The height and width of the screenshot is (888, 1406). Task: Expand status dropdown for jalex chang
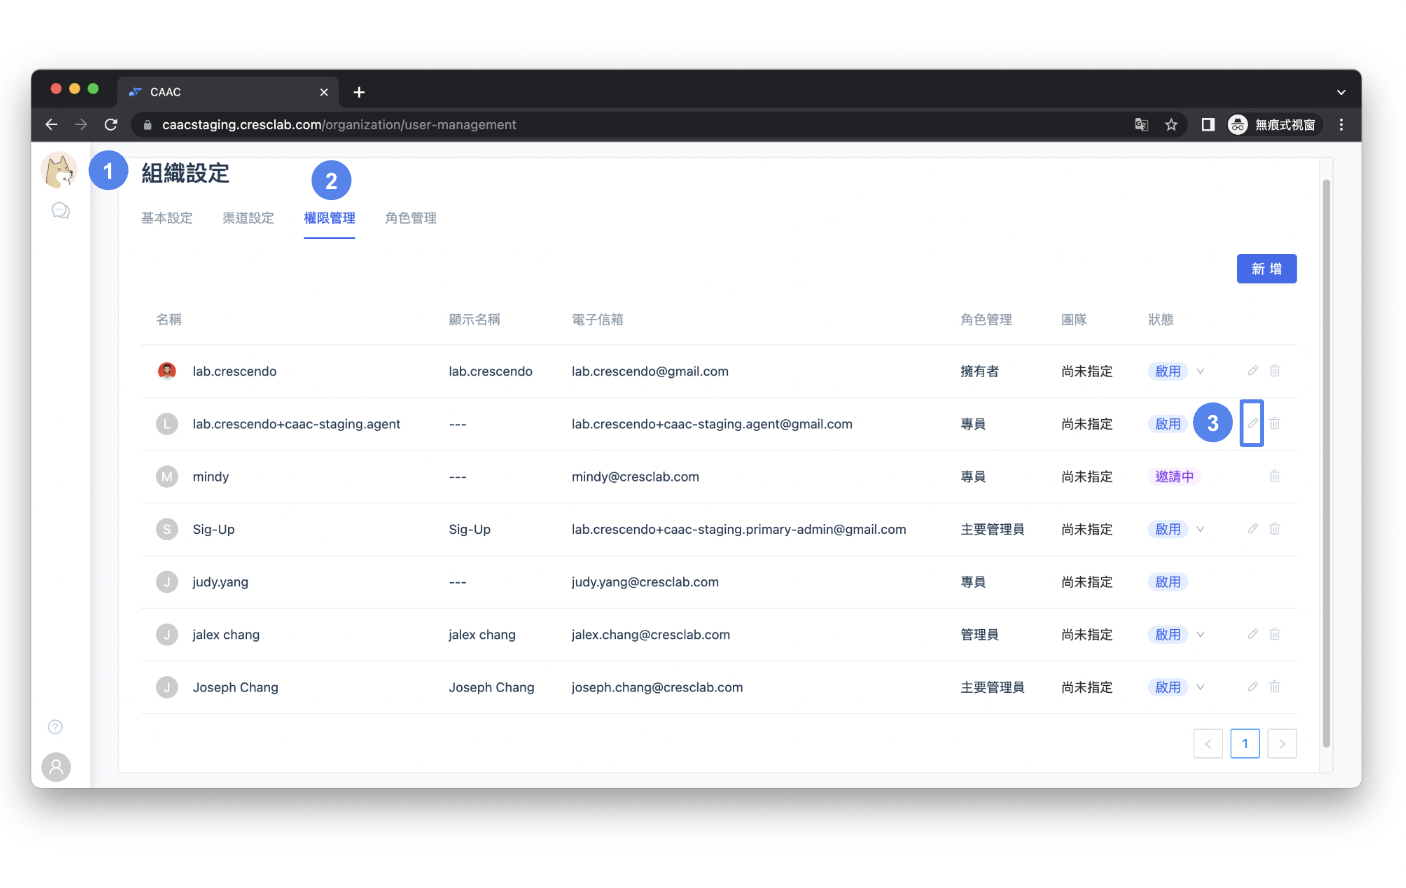(x=1200, y=635)
